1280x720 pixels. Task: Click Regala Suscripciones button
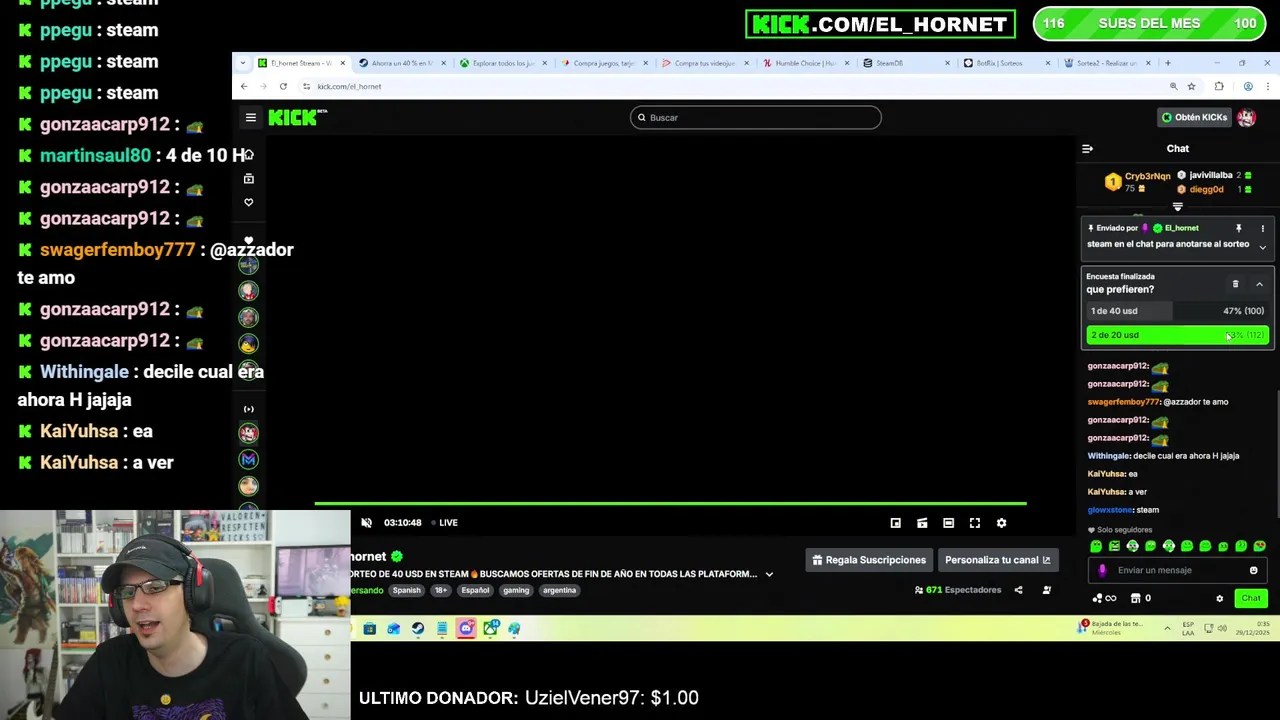(x=868, y=560)
